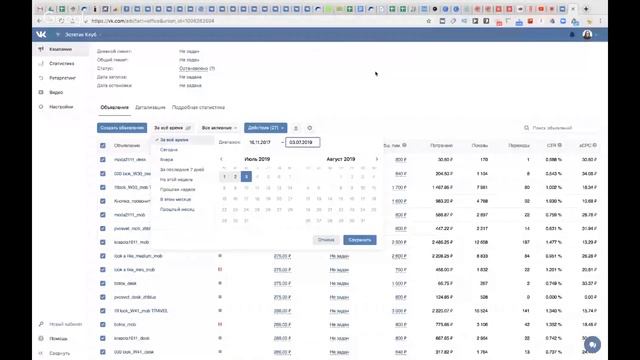The height and width of the screenshot is (360, 640).
Task: Open the За всё время period dropdown
Action: point(173,128)
